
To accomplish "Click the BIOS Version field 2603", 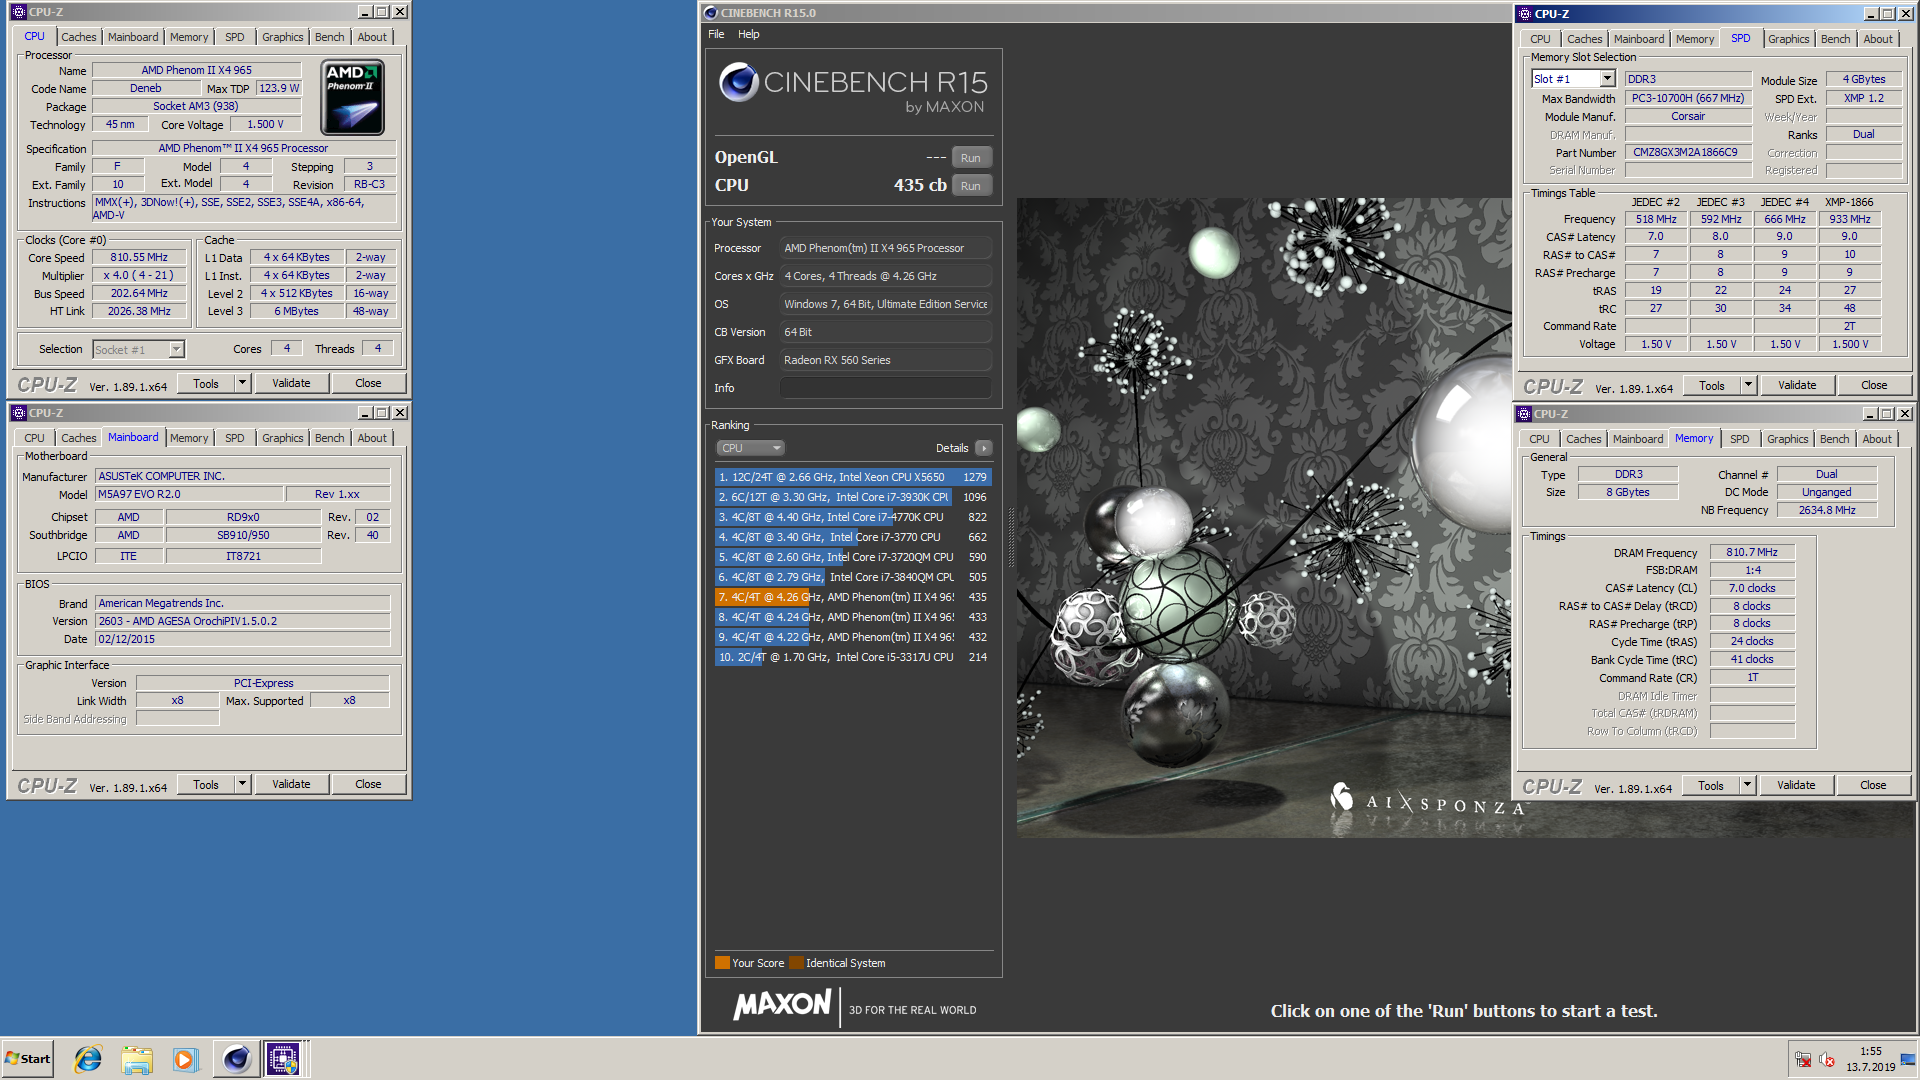I will tap(243, 621).
